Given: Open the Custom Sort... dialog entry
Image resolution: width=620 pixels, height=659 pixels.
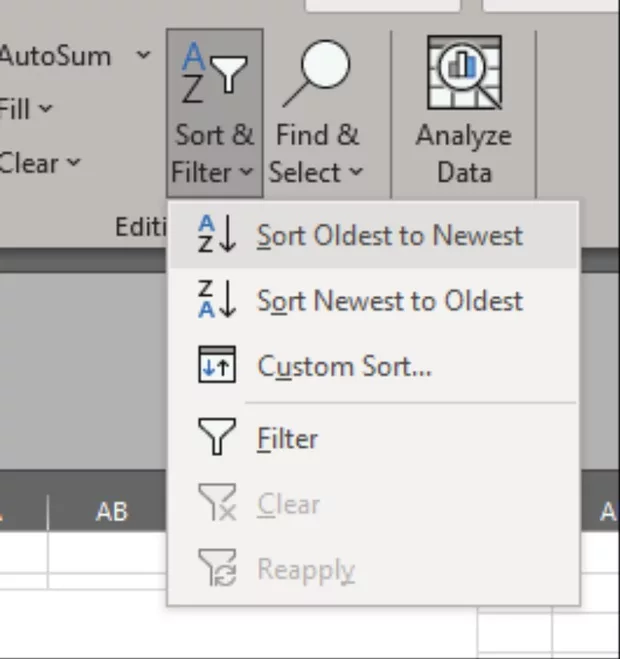Looking at the screenshot, I should [x=344, y=367].
